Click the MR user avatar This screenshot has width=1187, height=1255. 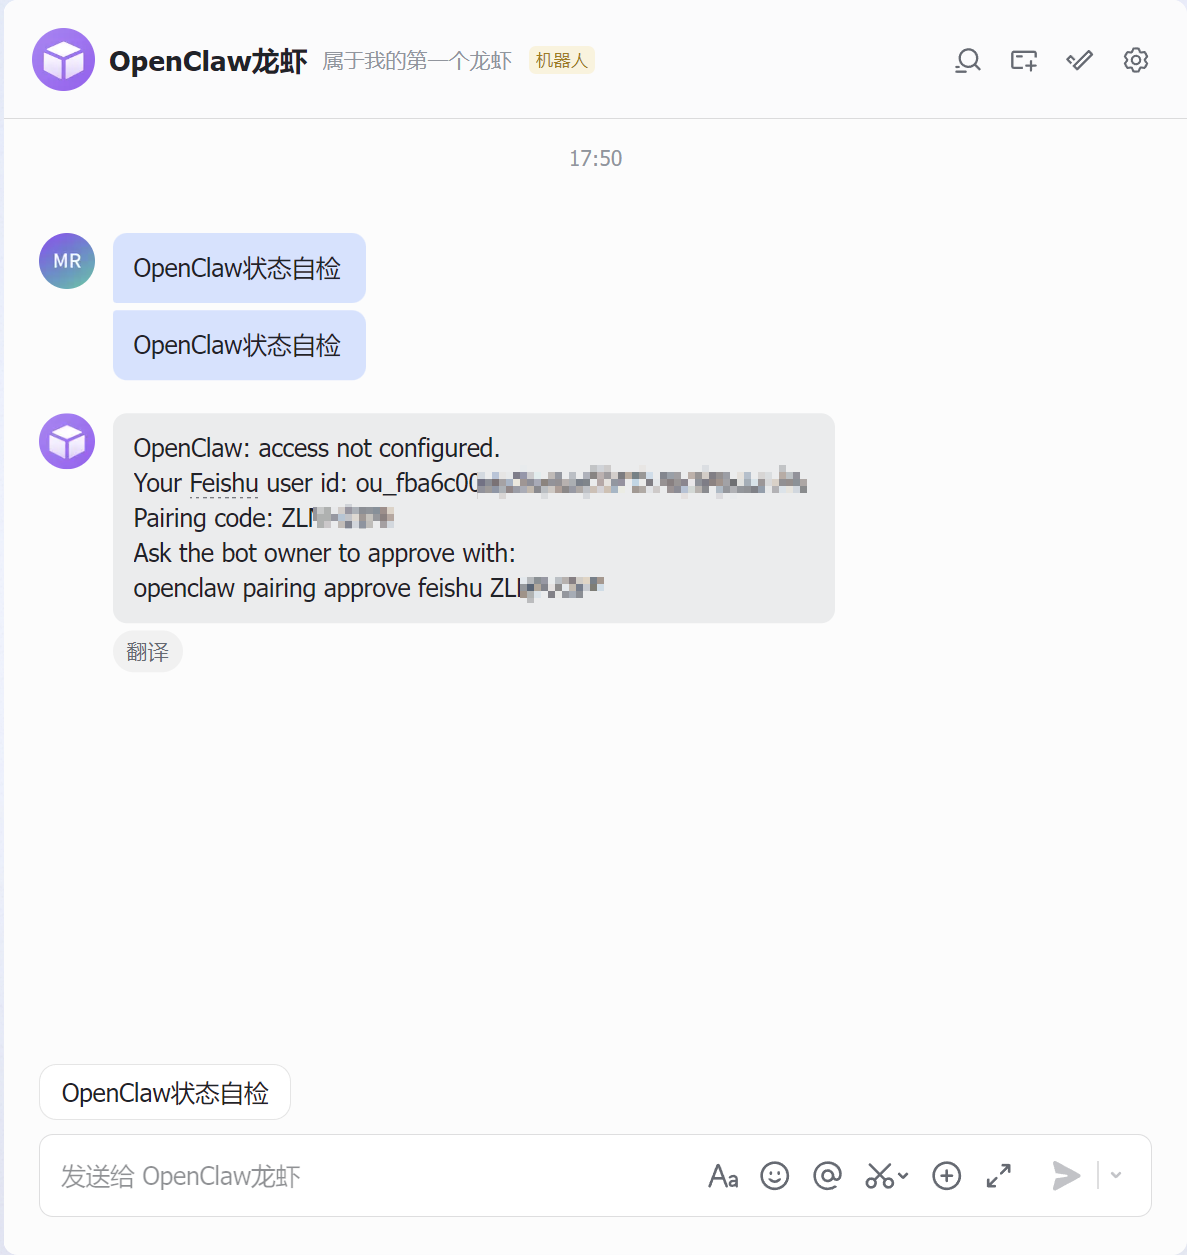[67, 261]
